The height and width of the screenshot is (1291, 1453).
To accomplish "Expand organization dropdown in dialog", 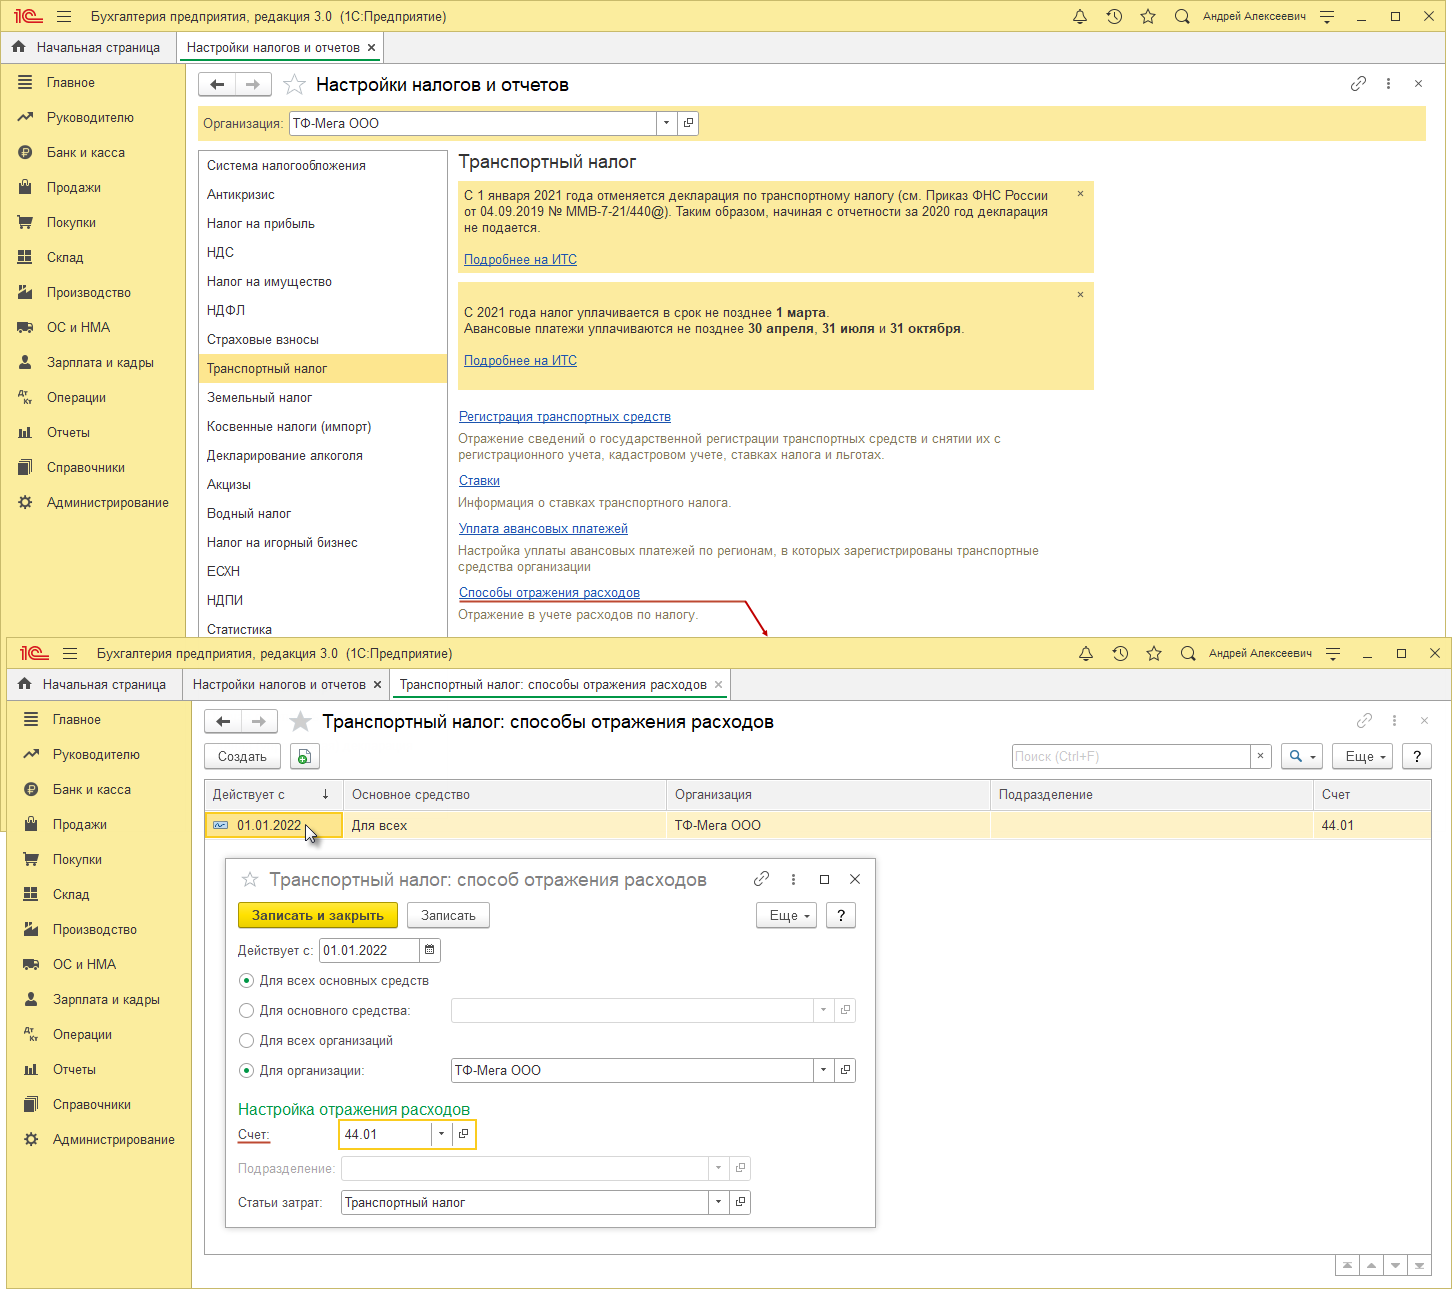I will point(824,1070).
